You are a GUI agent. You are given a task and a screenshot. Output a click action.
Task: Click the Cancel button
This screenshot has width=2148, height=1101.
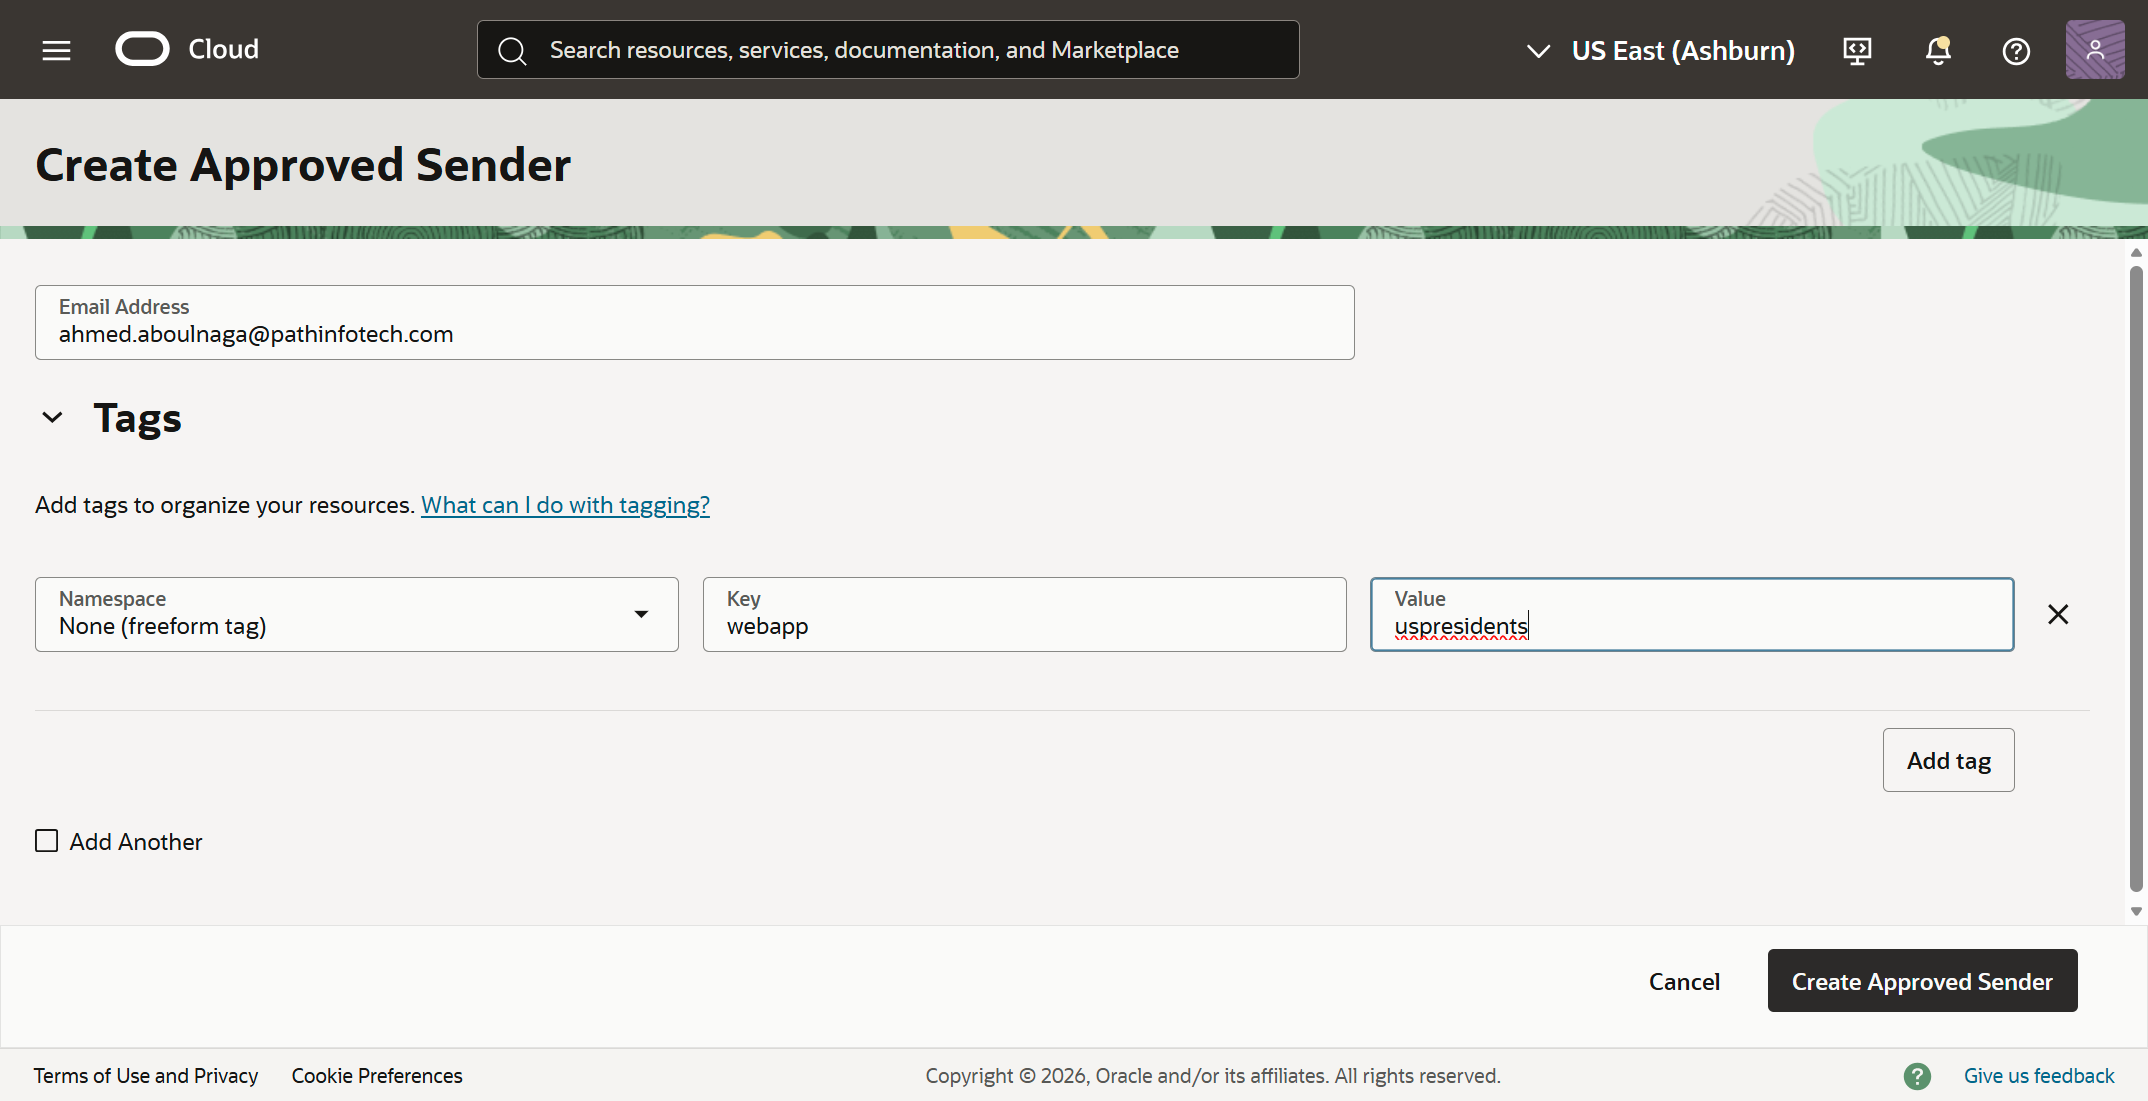[x=1684, y=981]
